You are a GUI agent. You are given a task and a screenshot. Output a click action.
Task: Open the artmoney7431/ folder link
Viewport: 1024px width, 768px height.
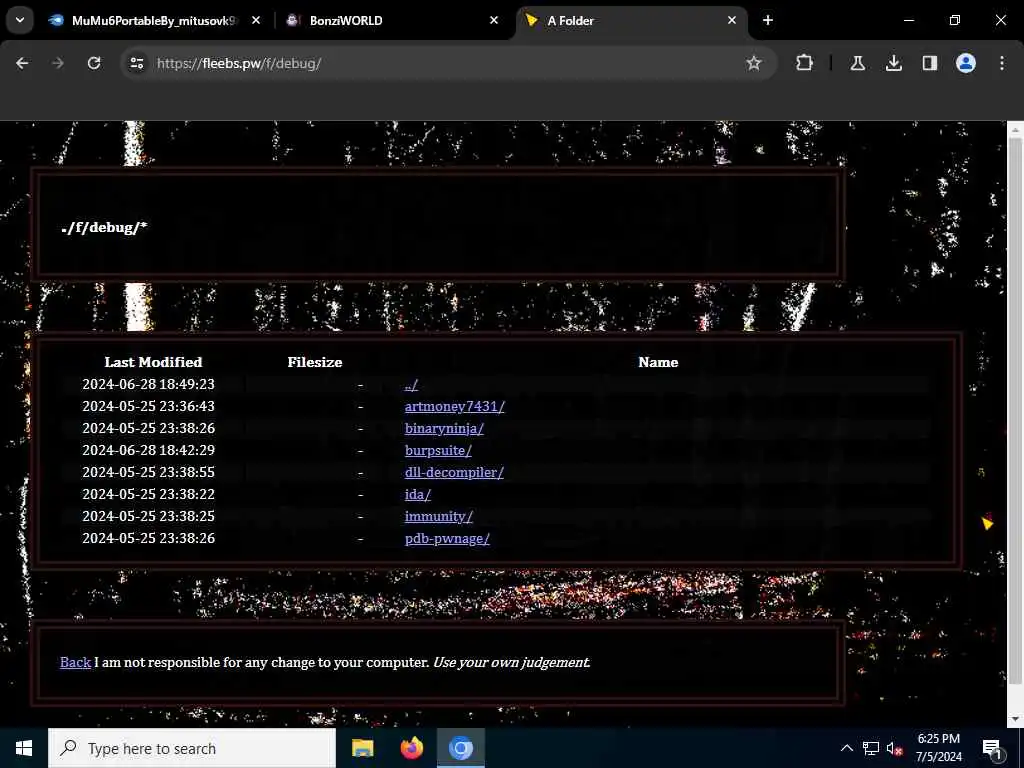[x=455, y=406]
